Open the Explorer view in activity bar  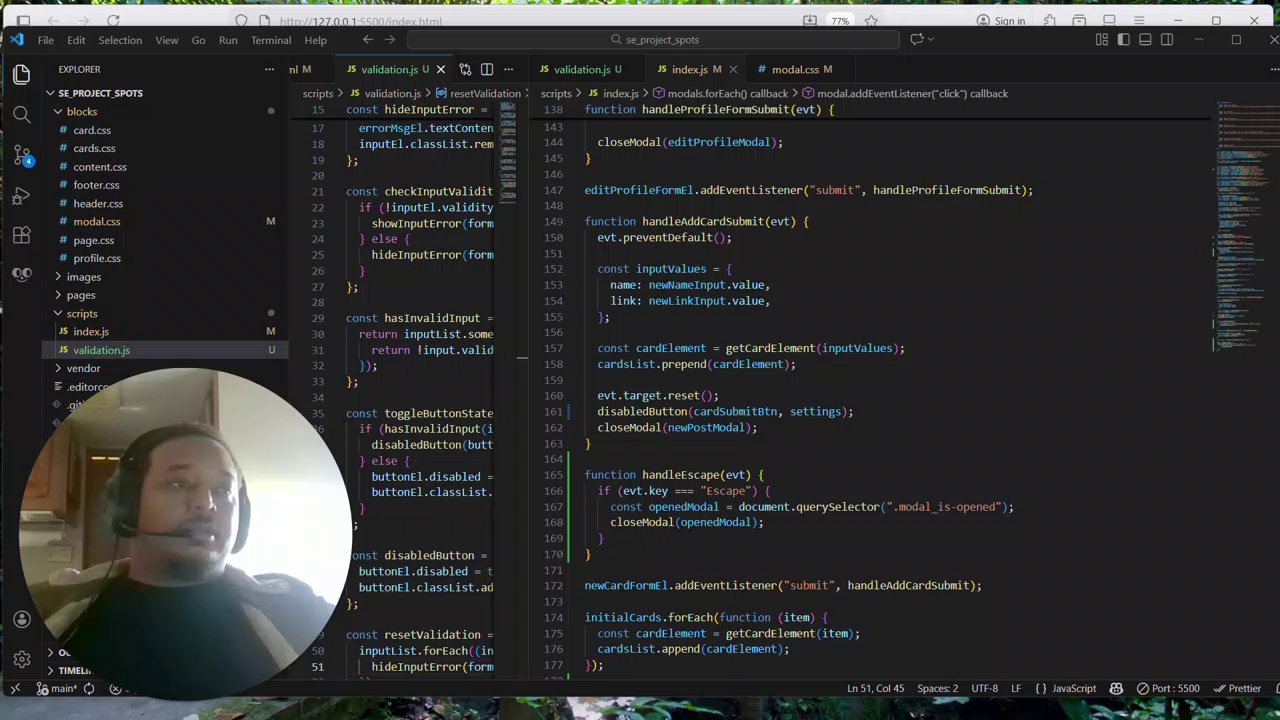[22, 75]
